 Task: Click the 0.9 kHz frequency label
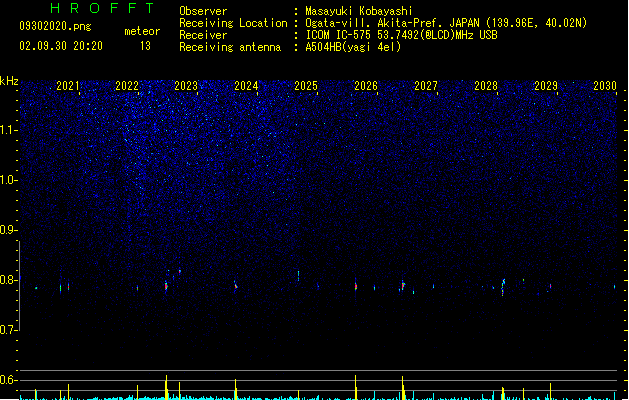[x=9, y=230]
